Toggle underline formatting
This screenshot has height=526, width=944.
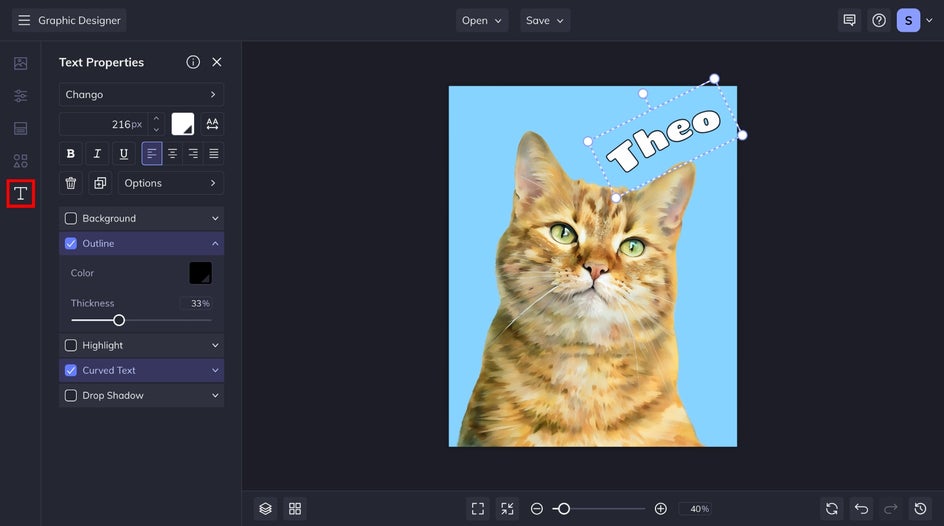coord(123,153)
